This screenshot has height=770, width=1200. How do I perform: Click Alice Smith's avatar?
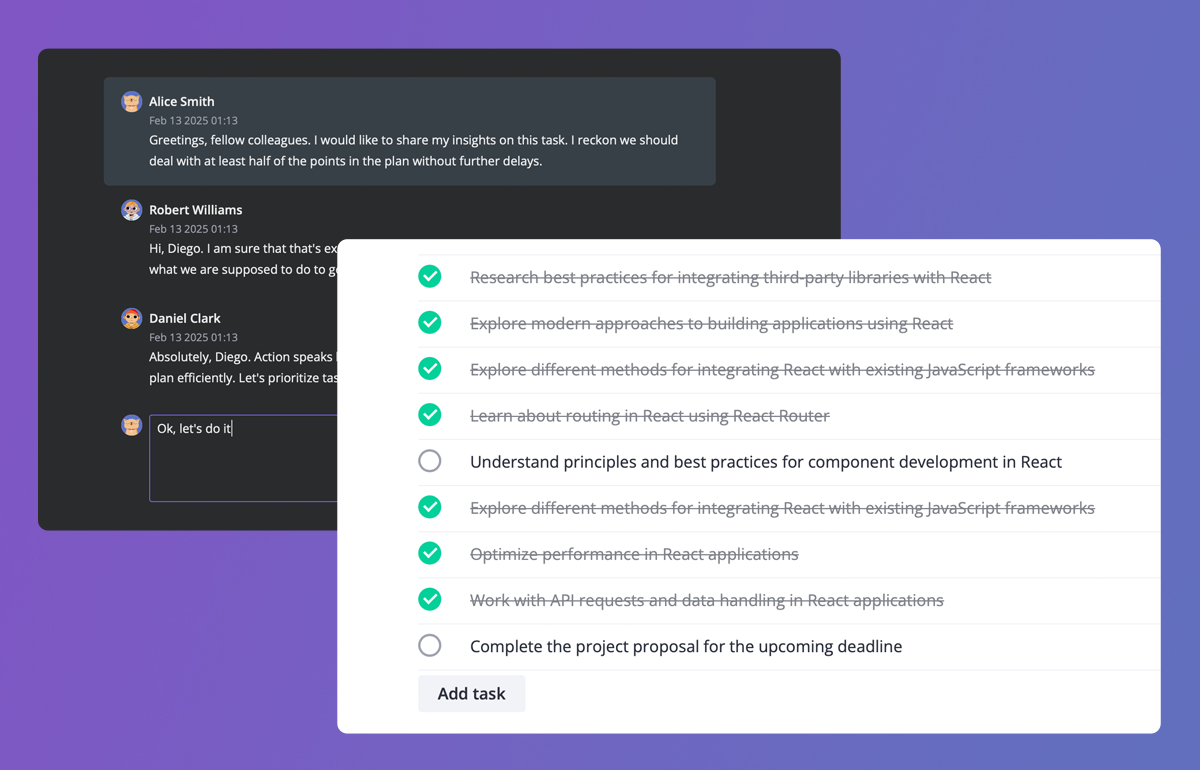(131, 101)
